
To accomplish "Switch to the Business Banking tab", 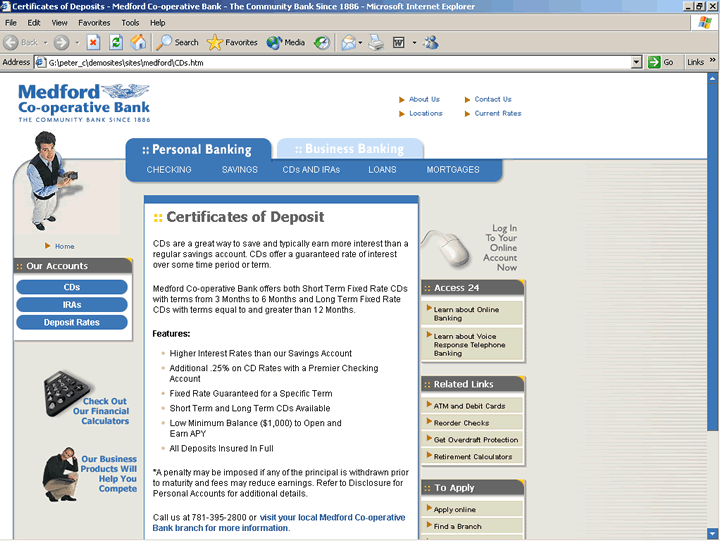I will tap(350, 149).
